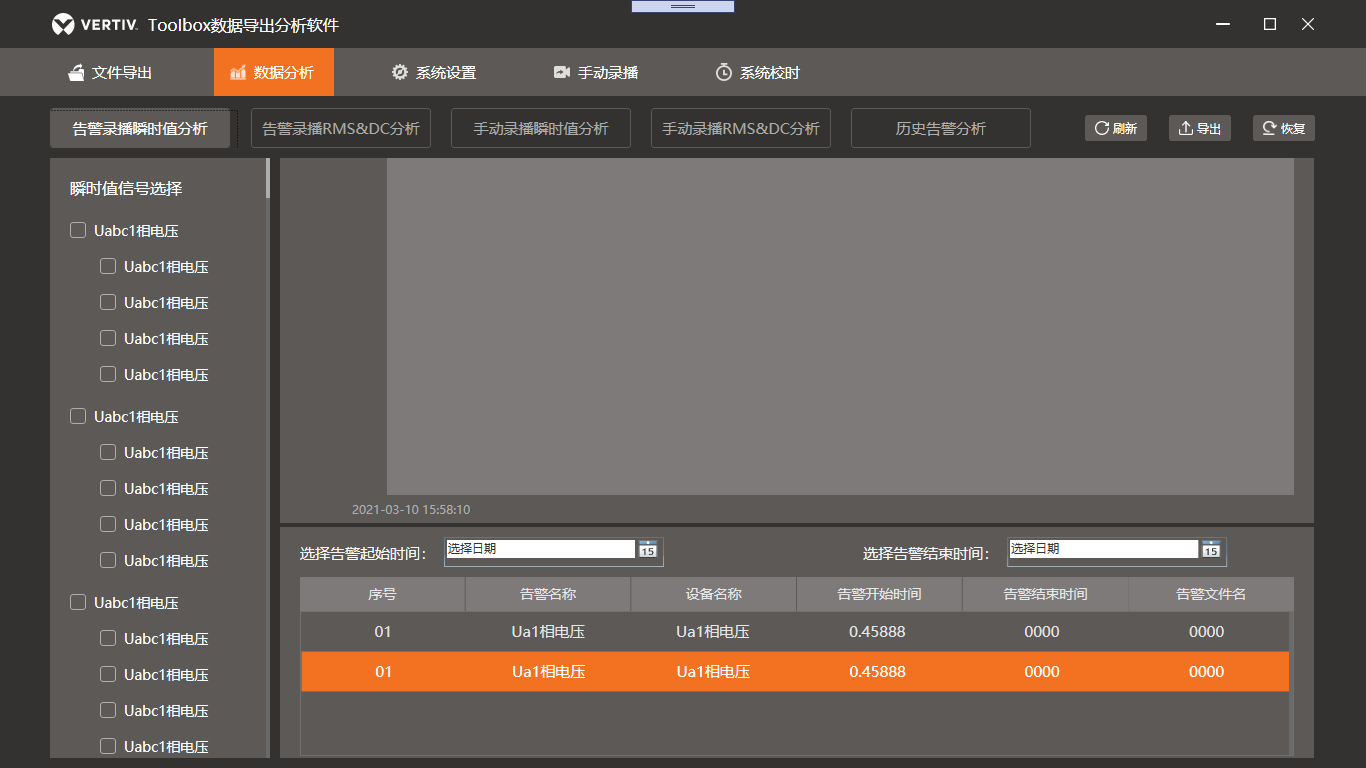1366x768 pixels.
Task: Click the 告警文件名 column header
Action: [x=1211, y=594]
